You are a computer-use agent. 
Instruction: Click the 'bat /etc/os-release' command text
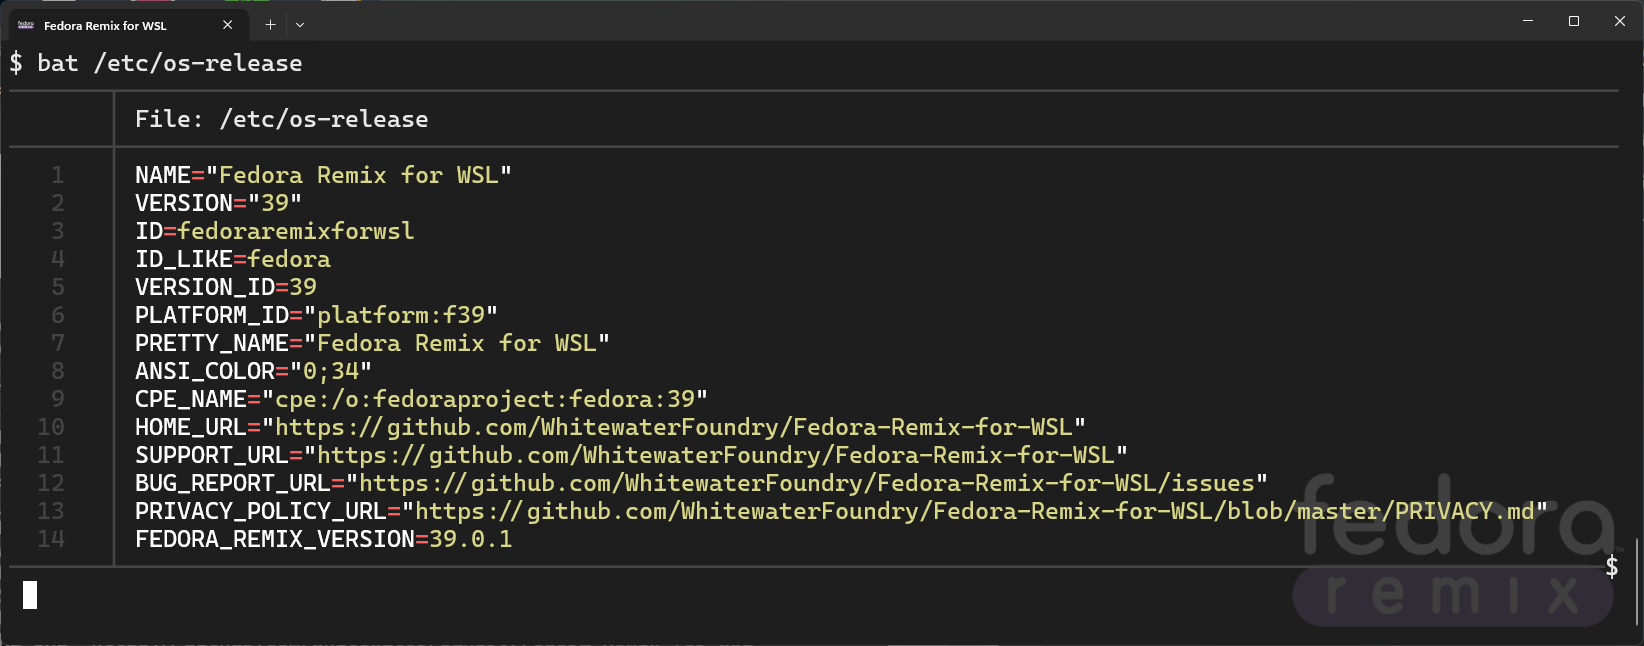point(170,63)
